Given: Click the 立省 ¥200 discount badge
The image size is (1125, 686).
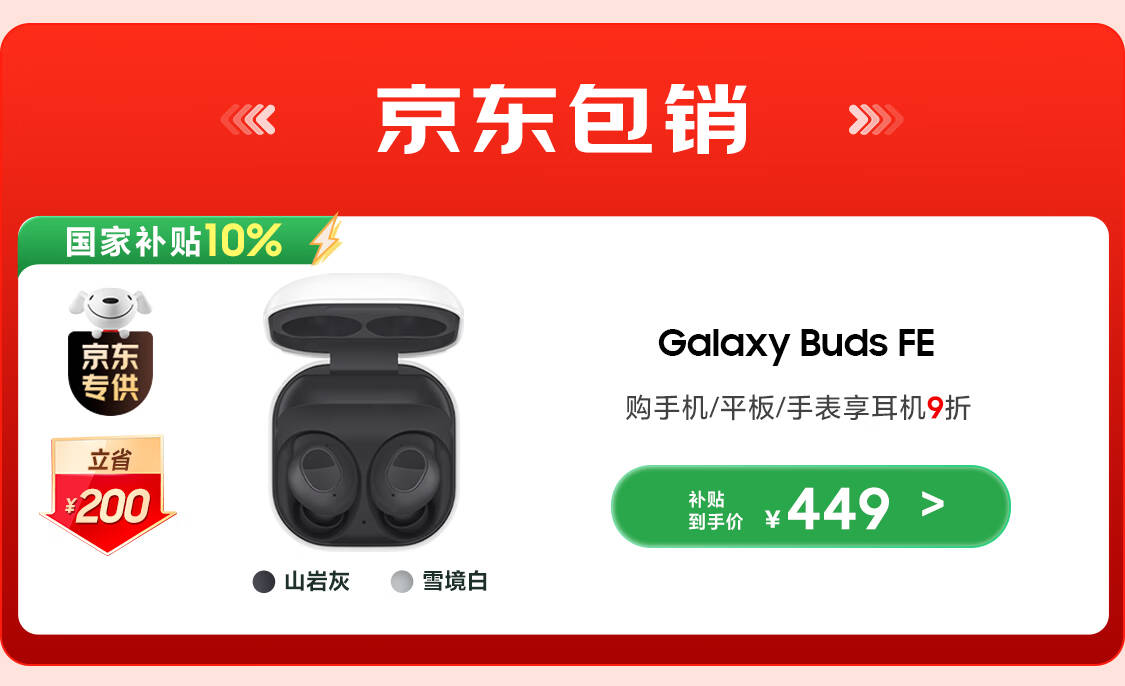Looking at the screenshot, I should (x=108, y=494).
